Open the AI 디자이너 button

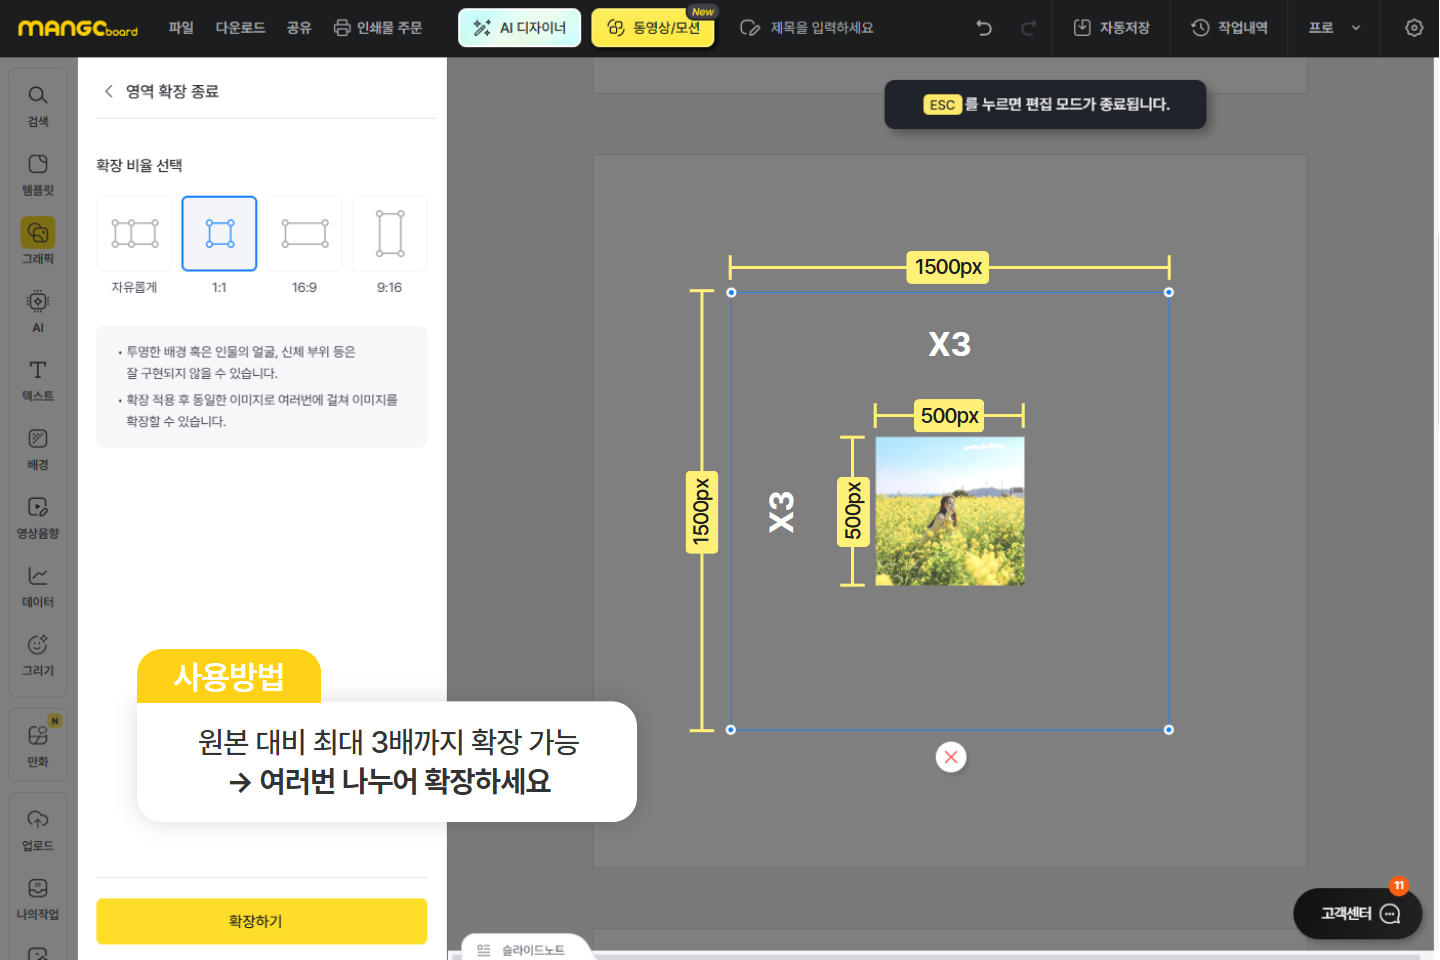tap(519, 28)
